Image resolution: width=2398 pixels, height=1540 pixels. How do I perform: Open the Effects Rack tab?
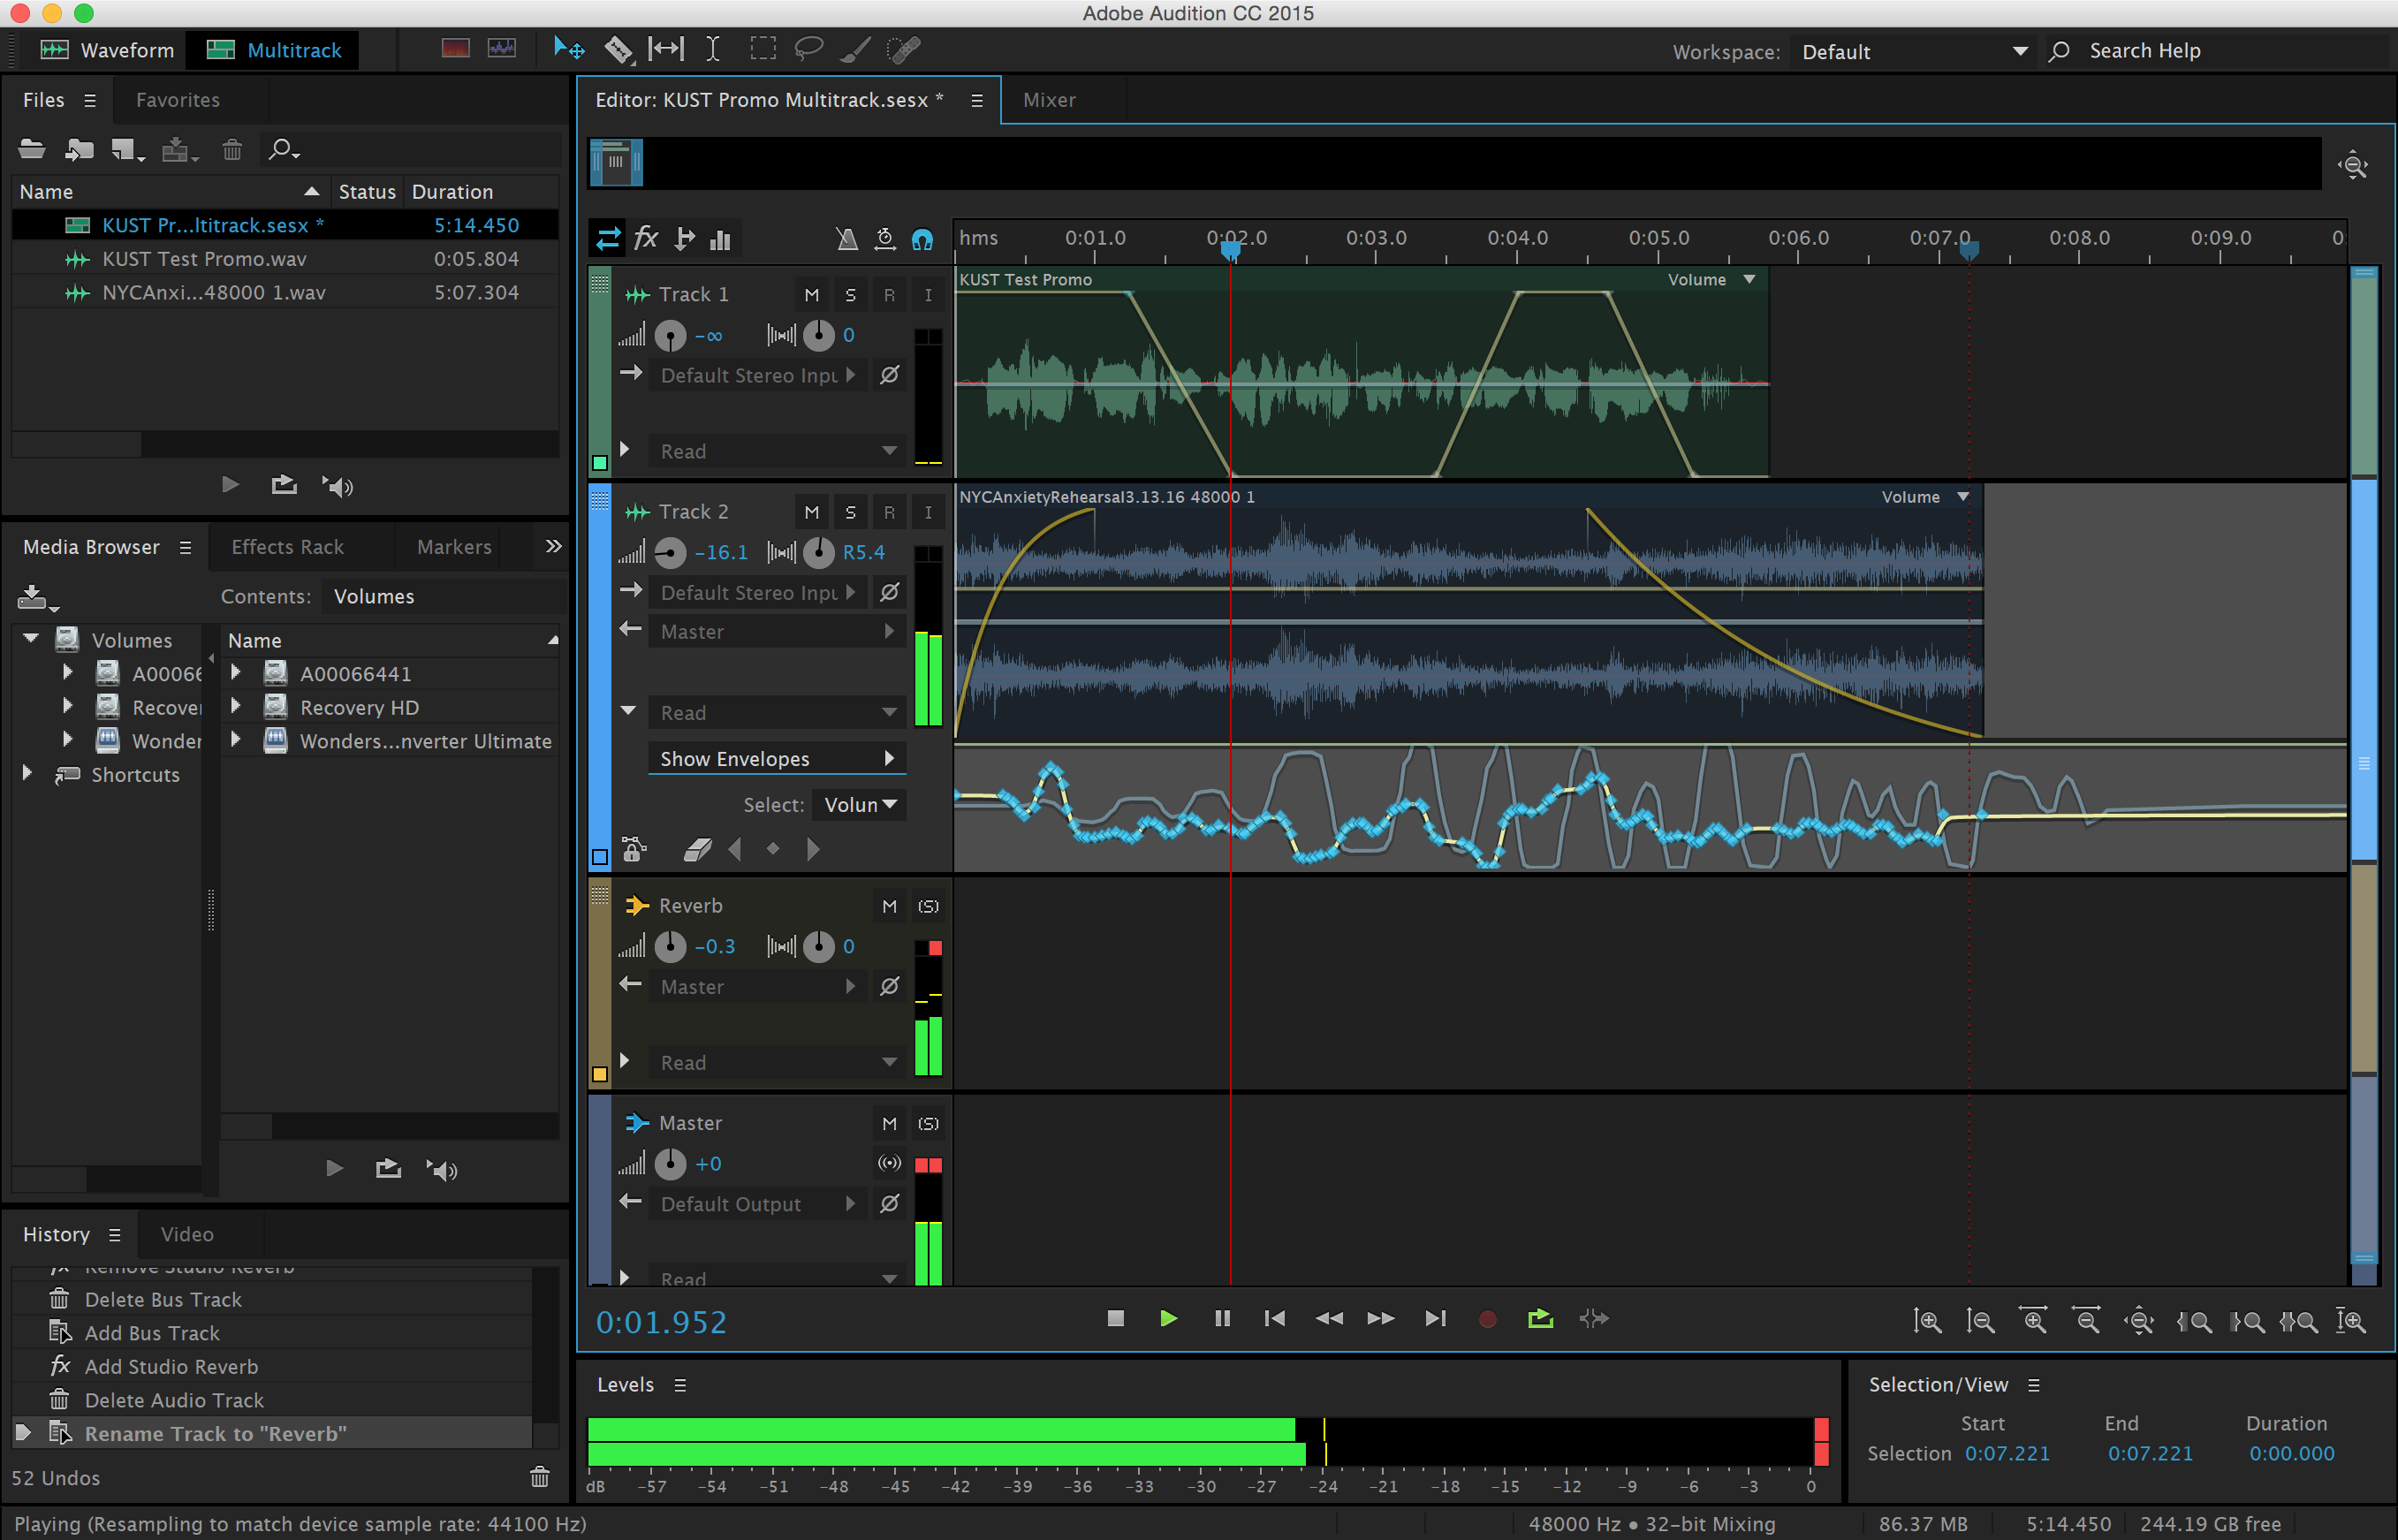pos(287,547)
